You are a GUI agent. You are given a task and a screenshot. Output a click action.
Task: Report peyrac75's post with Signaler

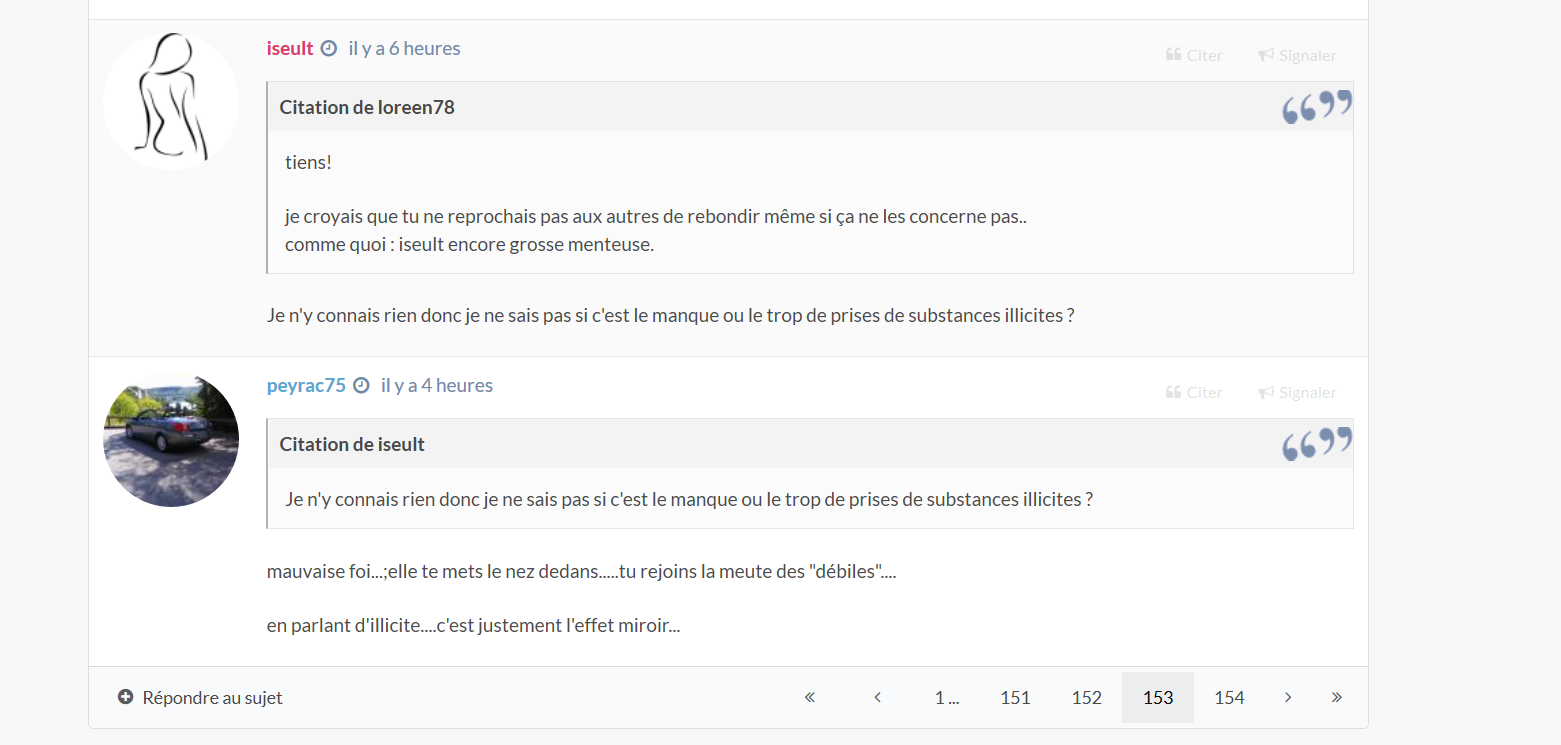point(1297,392)
